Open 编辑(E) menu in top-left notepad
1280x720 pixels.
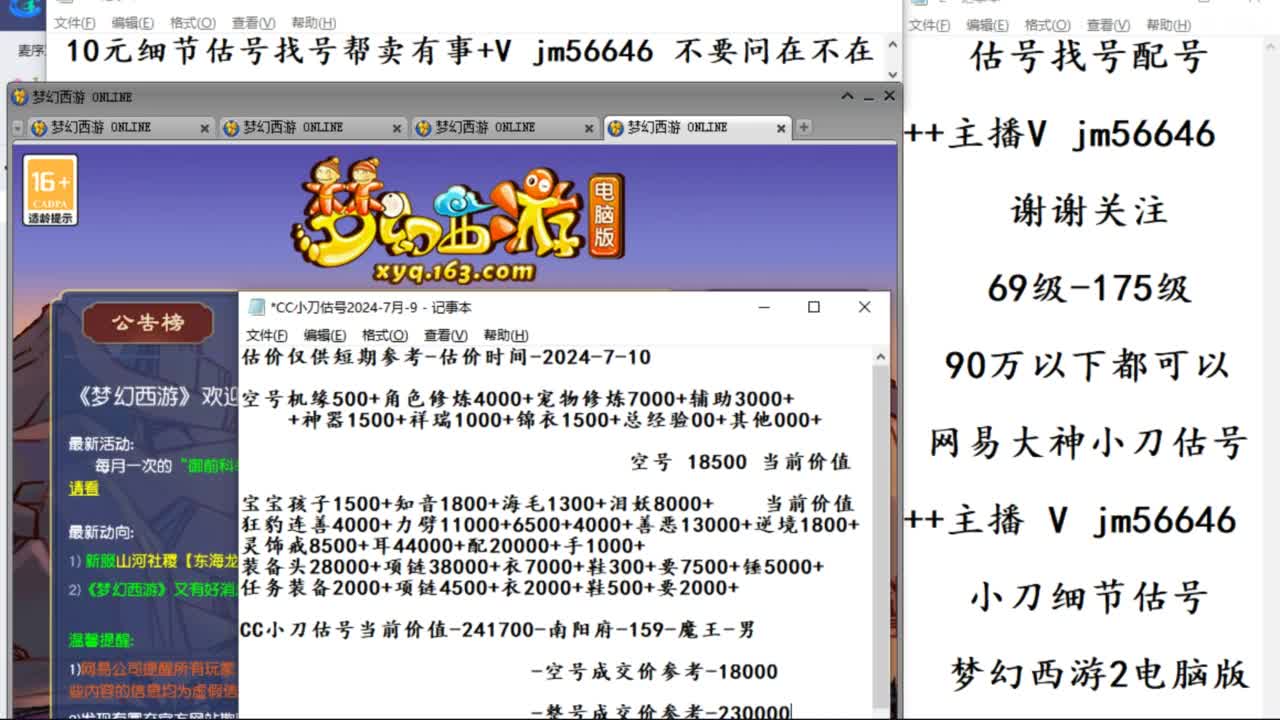tap(133, 23)
